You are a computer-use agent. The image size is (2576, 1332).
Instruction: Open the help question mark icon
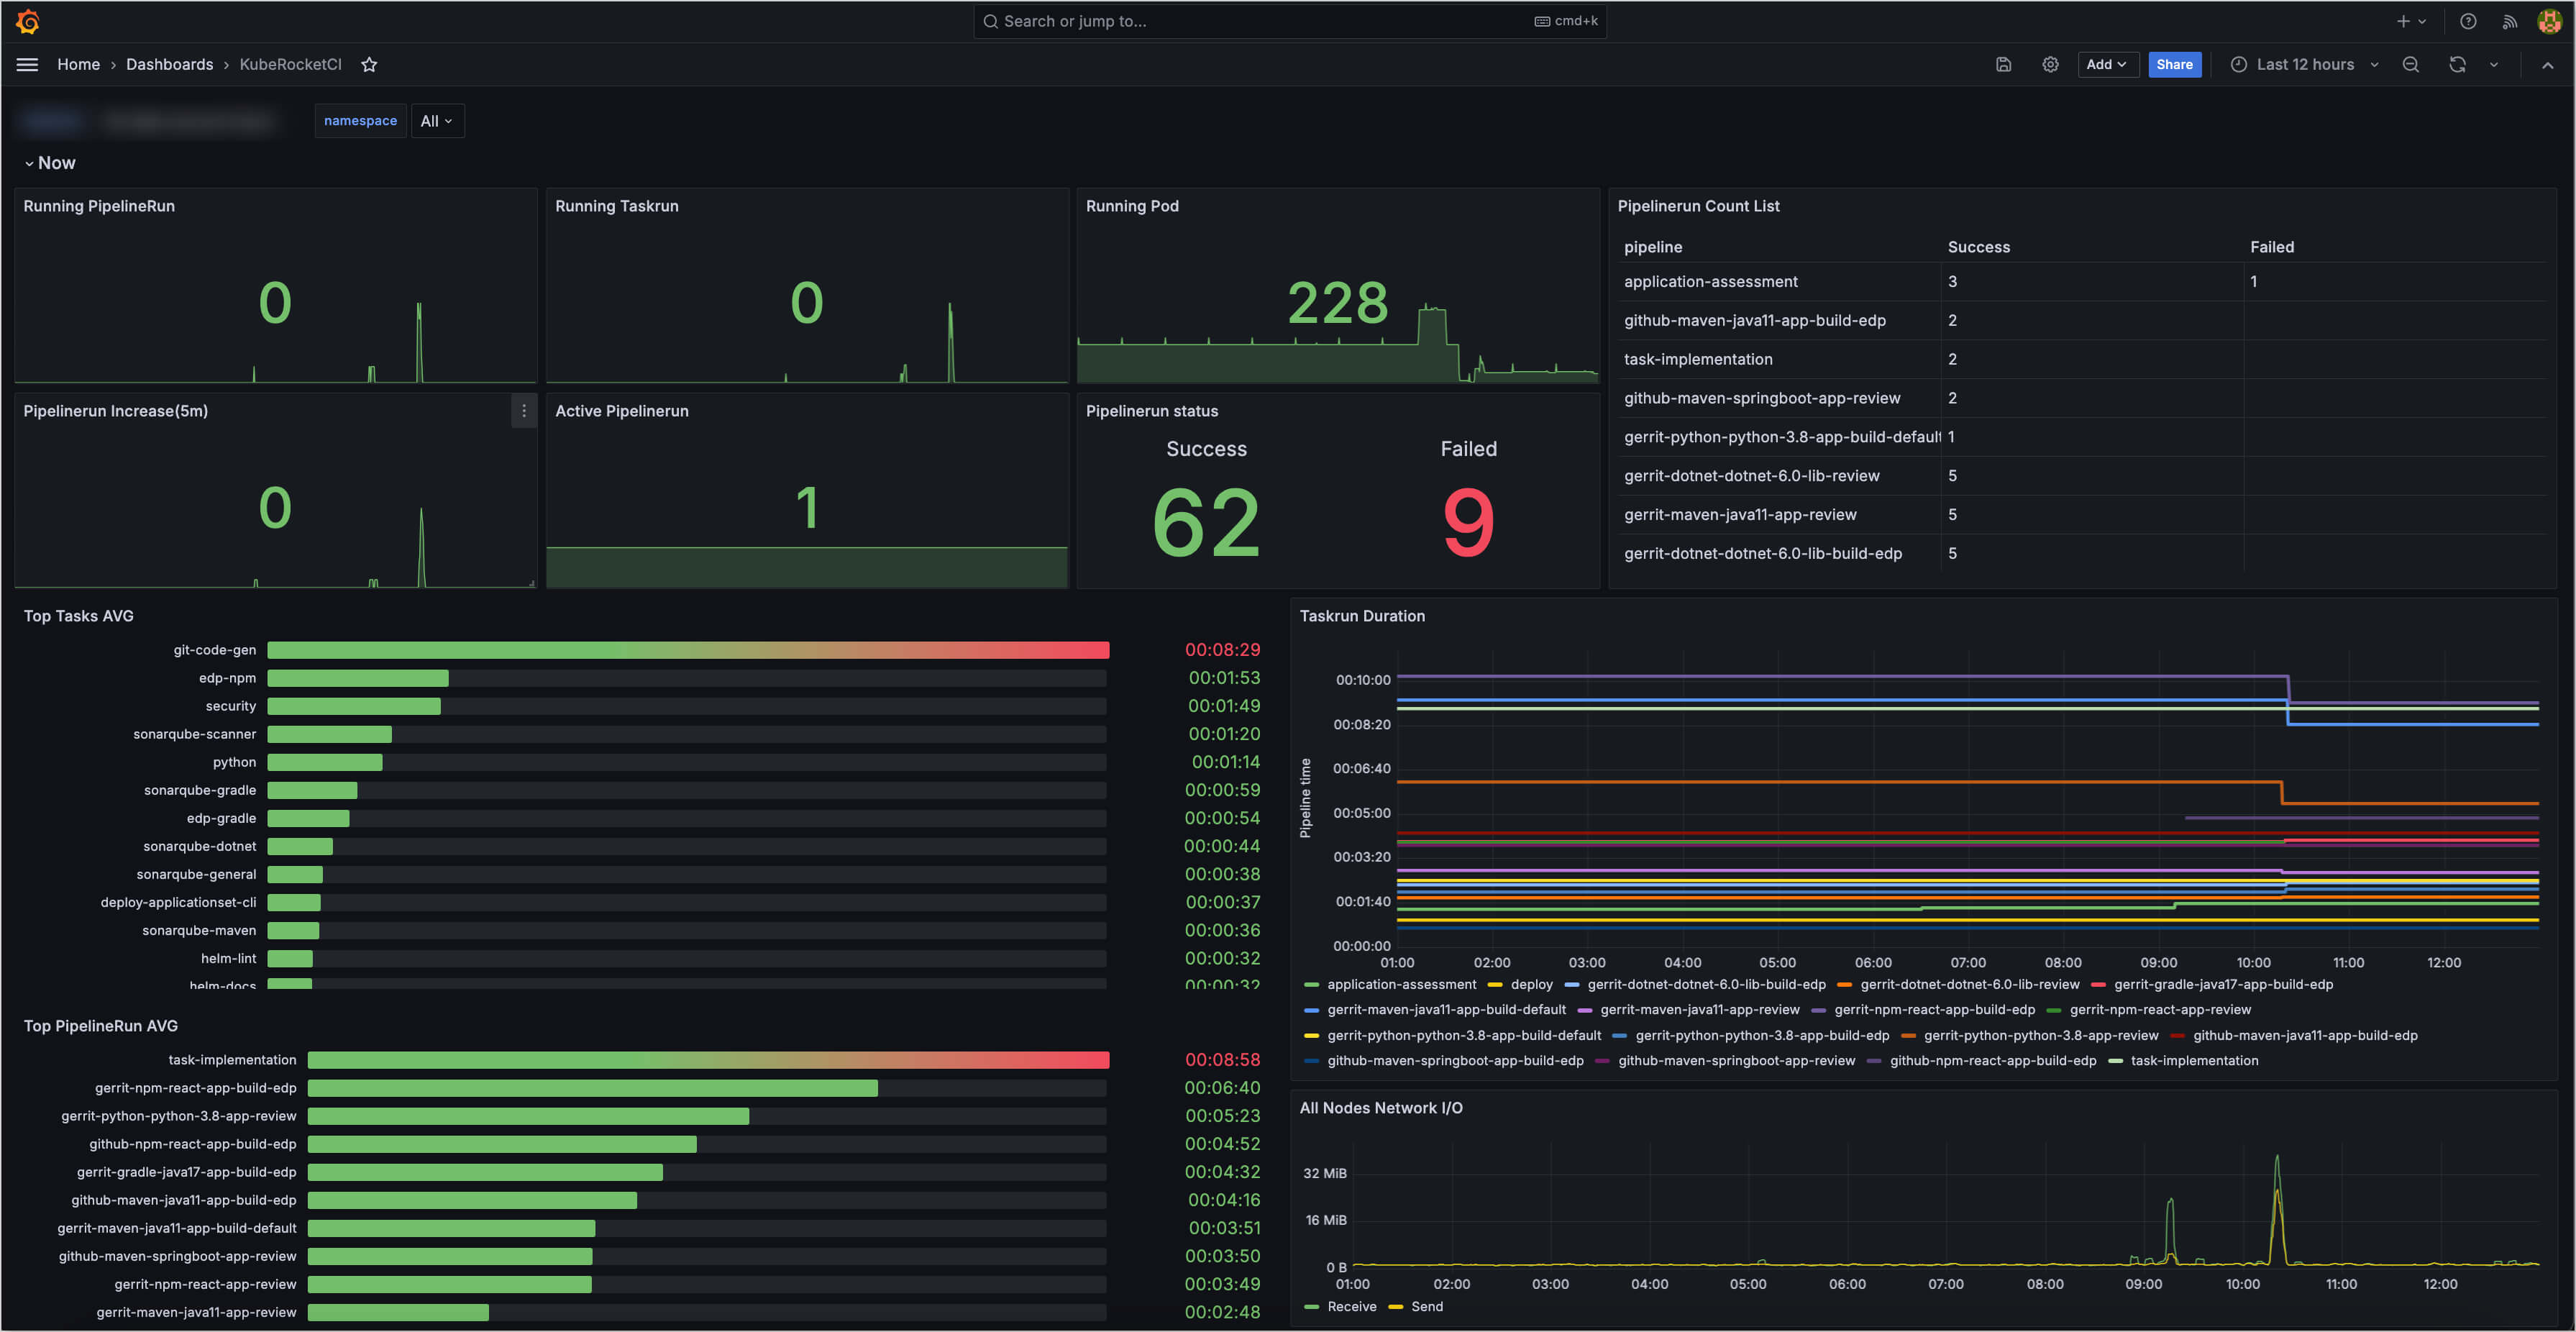[2468, 21]
